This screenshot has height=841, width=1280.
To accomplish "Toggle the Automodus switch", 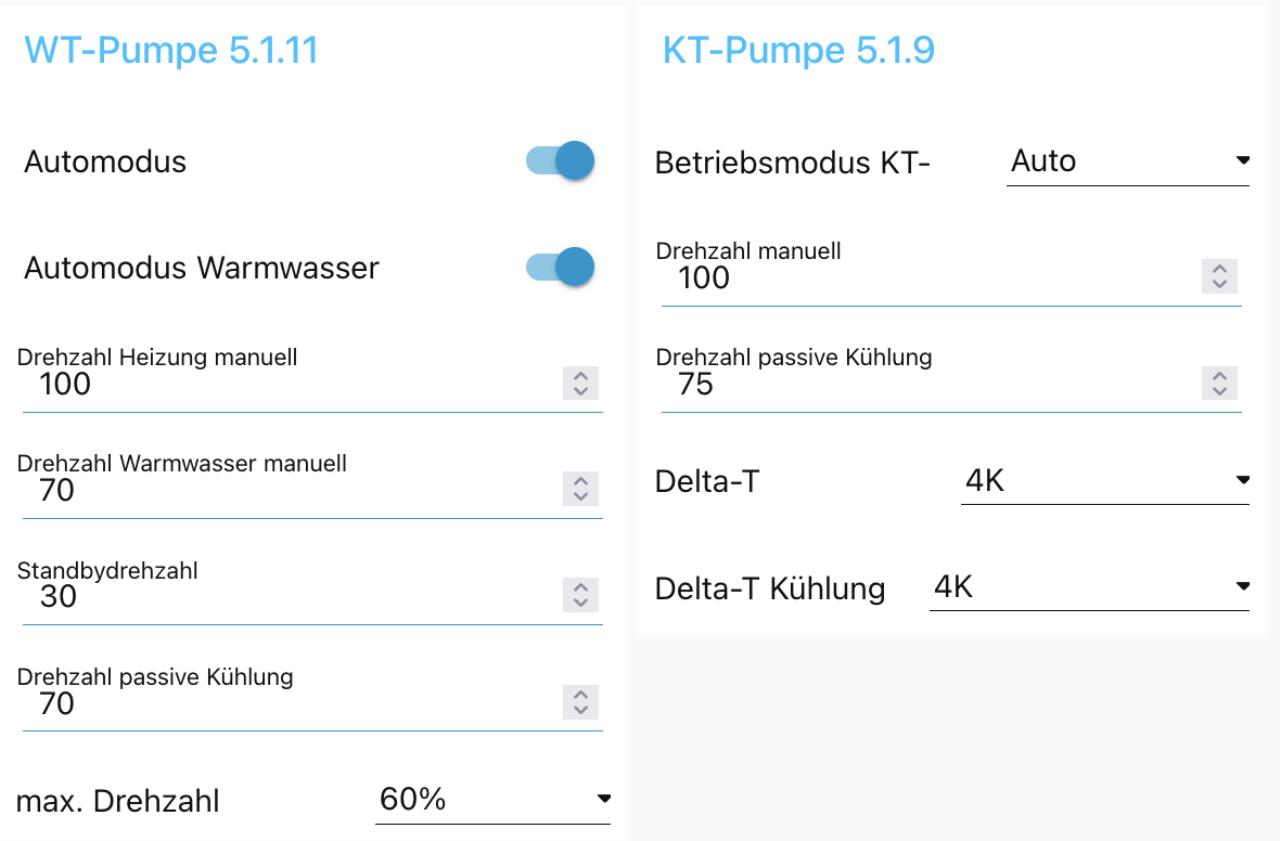I will [560, 161].
